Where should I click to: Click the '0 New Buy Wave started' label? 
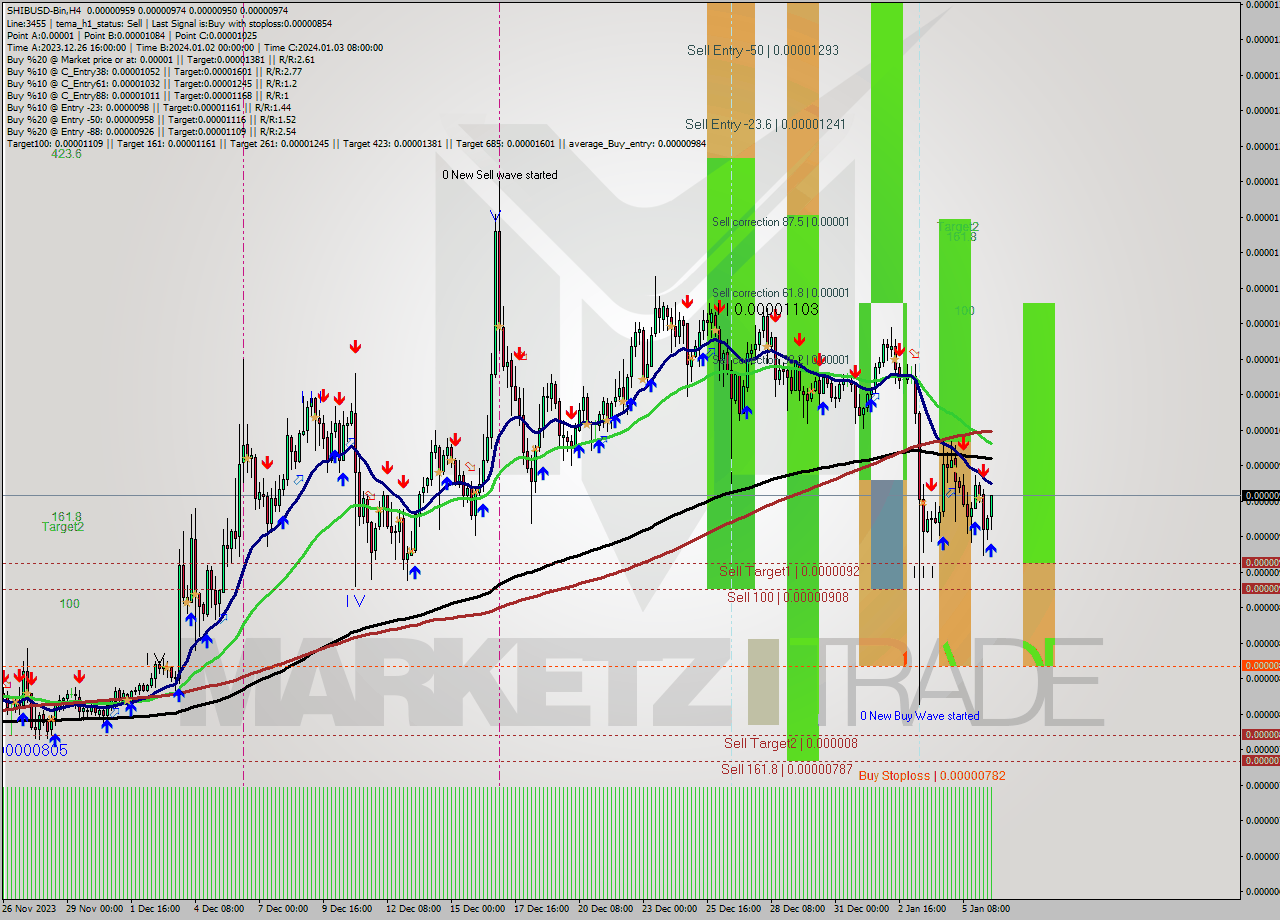tap(920, 716)
